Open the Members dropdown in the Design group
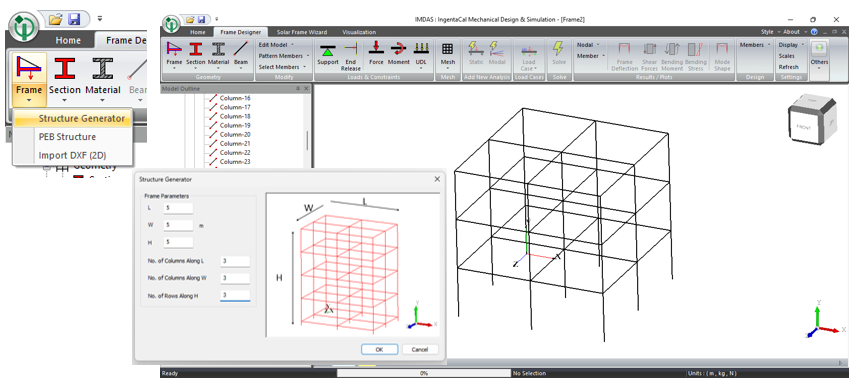The height and width of the screenshot is (389, 861). (755, 45)
